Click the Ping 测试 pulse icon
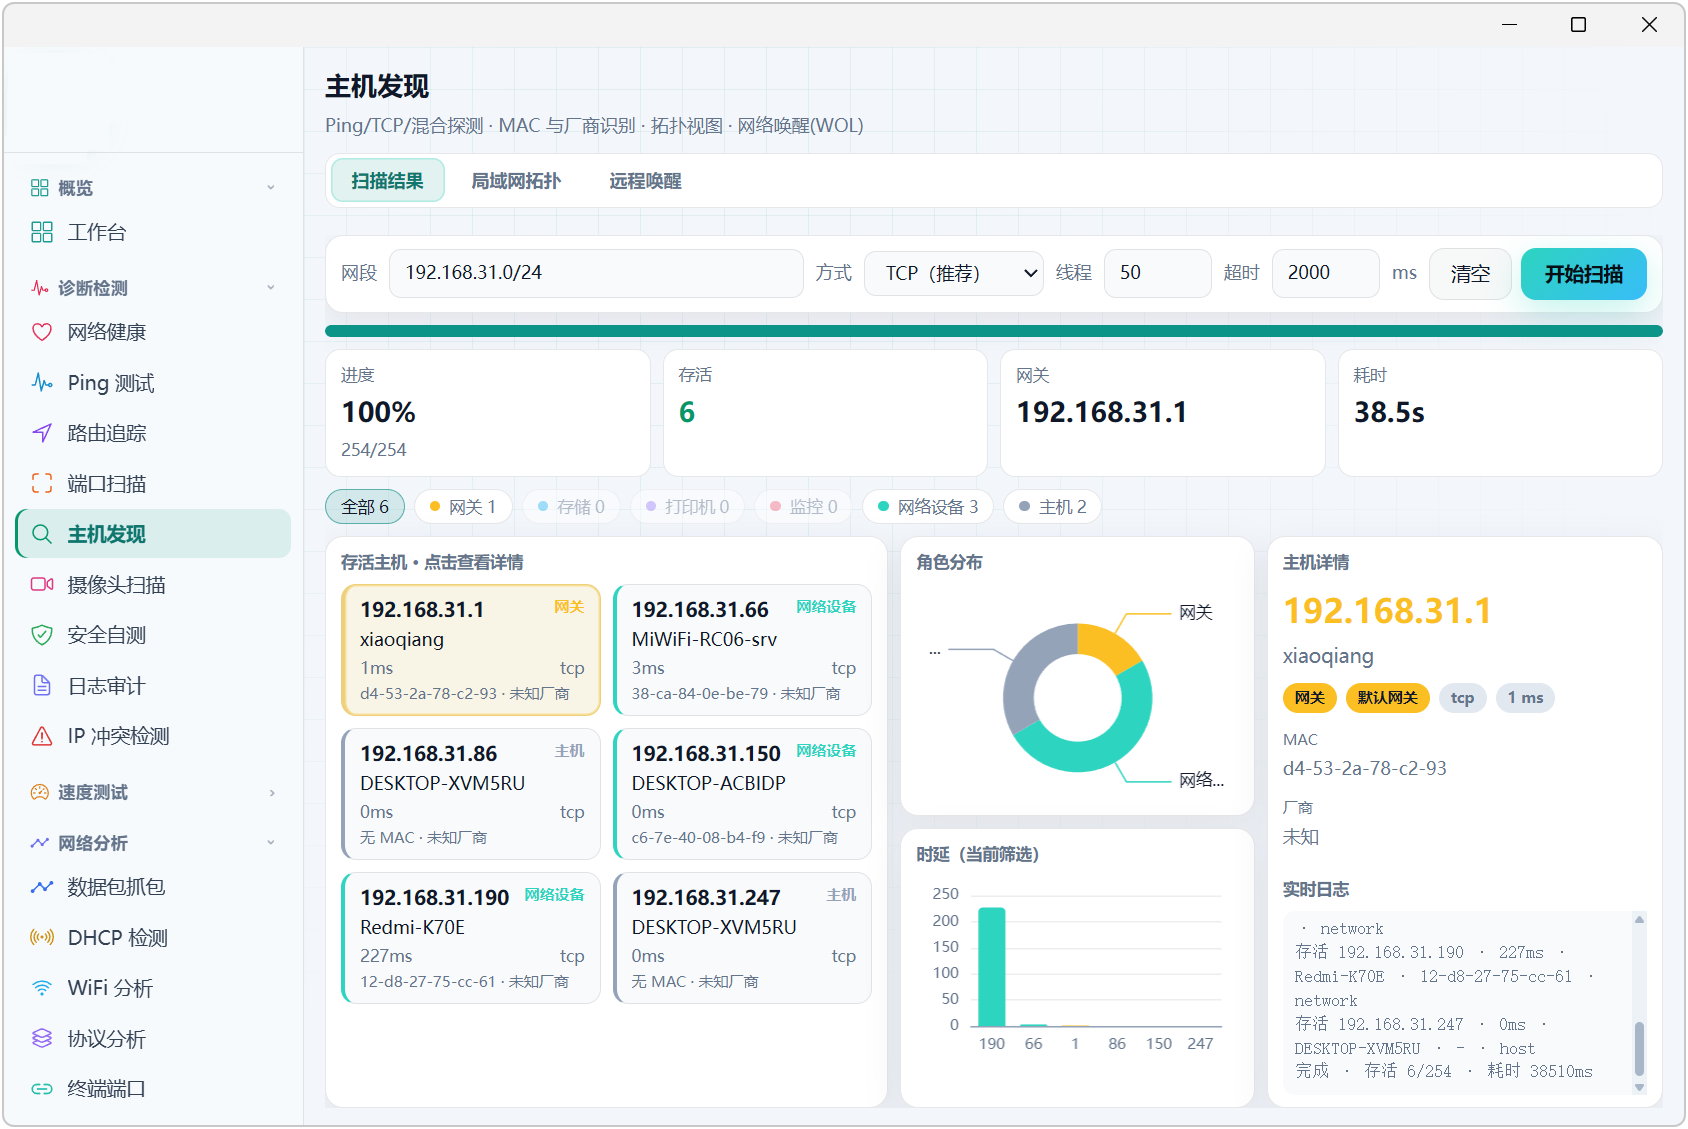This screenshot has width=1688, height=1129. (x=42, y=383)
